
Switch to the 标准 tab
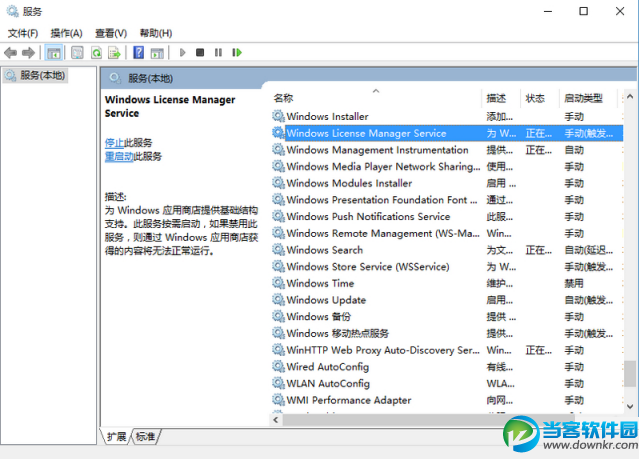145,437
